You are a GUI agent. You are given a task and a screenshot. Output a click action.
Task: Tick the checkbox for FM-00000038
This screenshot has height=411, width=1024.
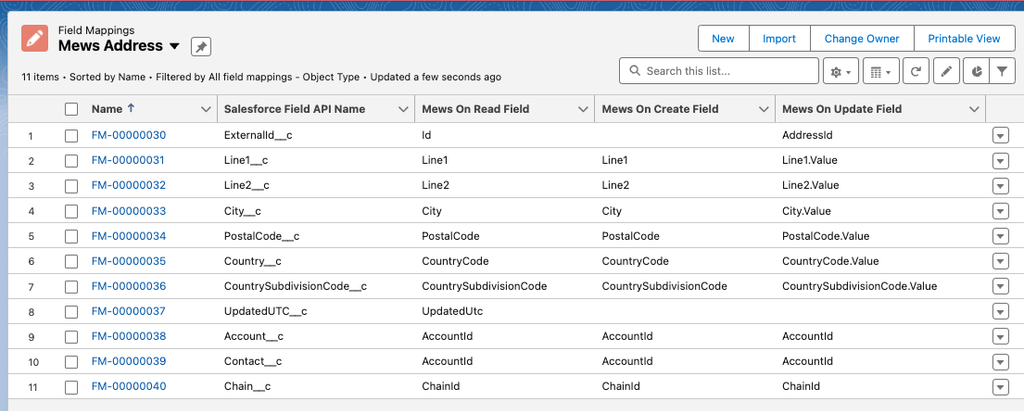(72, 337)
